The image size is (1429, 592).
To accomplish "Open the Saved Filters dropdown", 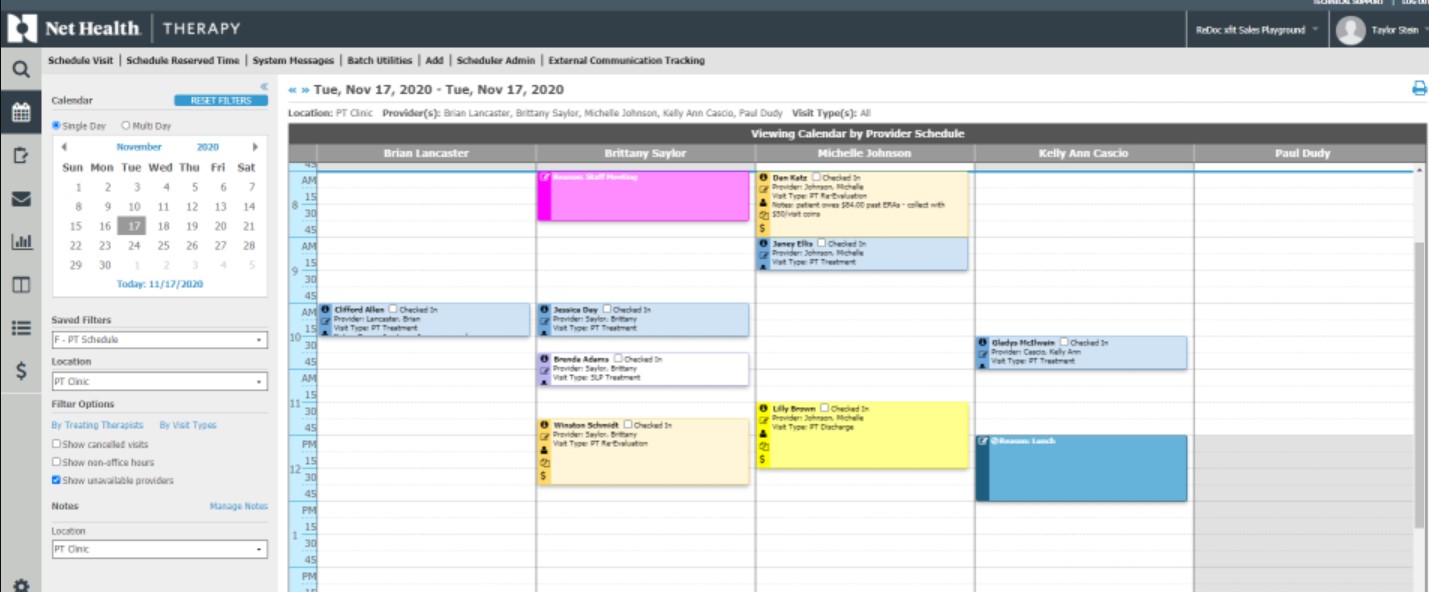I will 160,340.
